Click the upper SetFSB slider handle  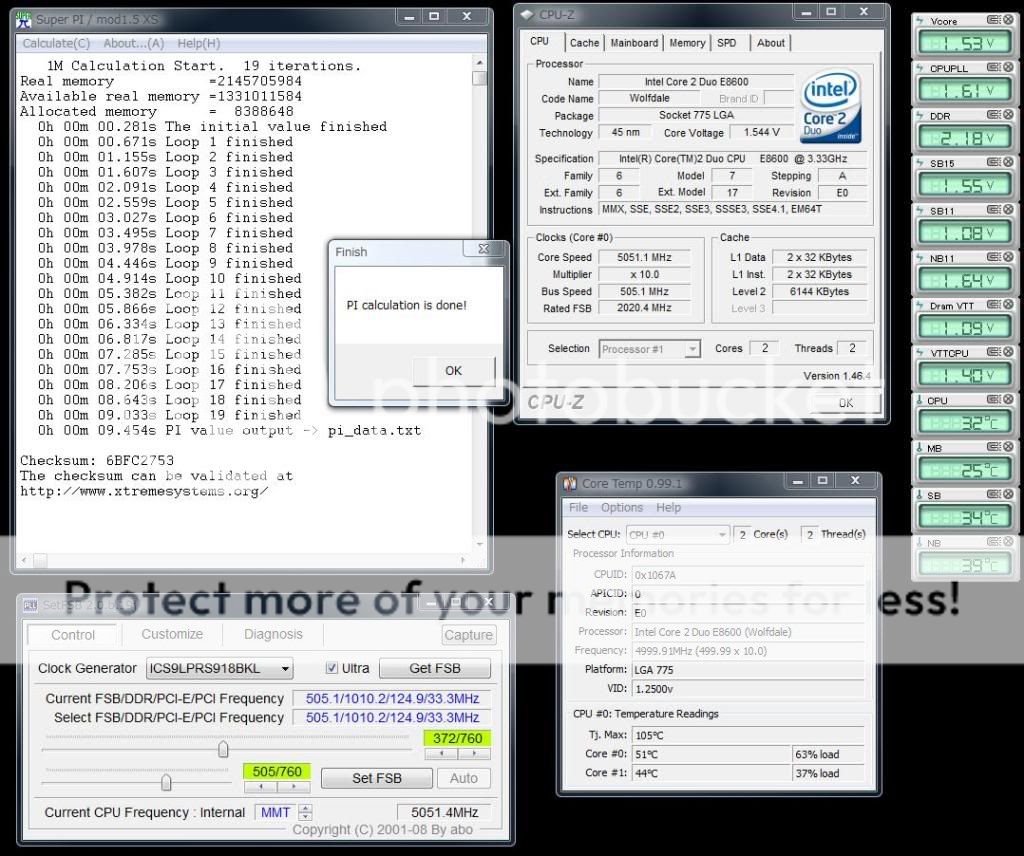223,748
